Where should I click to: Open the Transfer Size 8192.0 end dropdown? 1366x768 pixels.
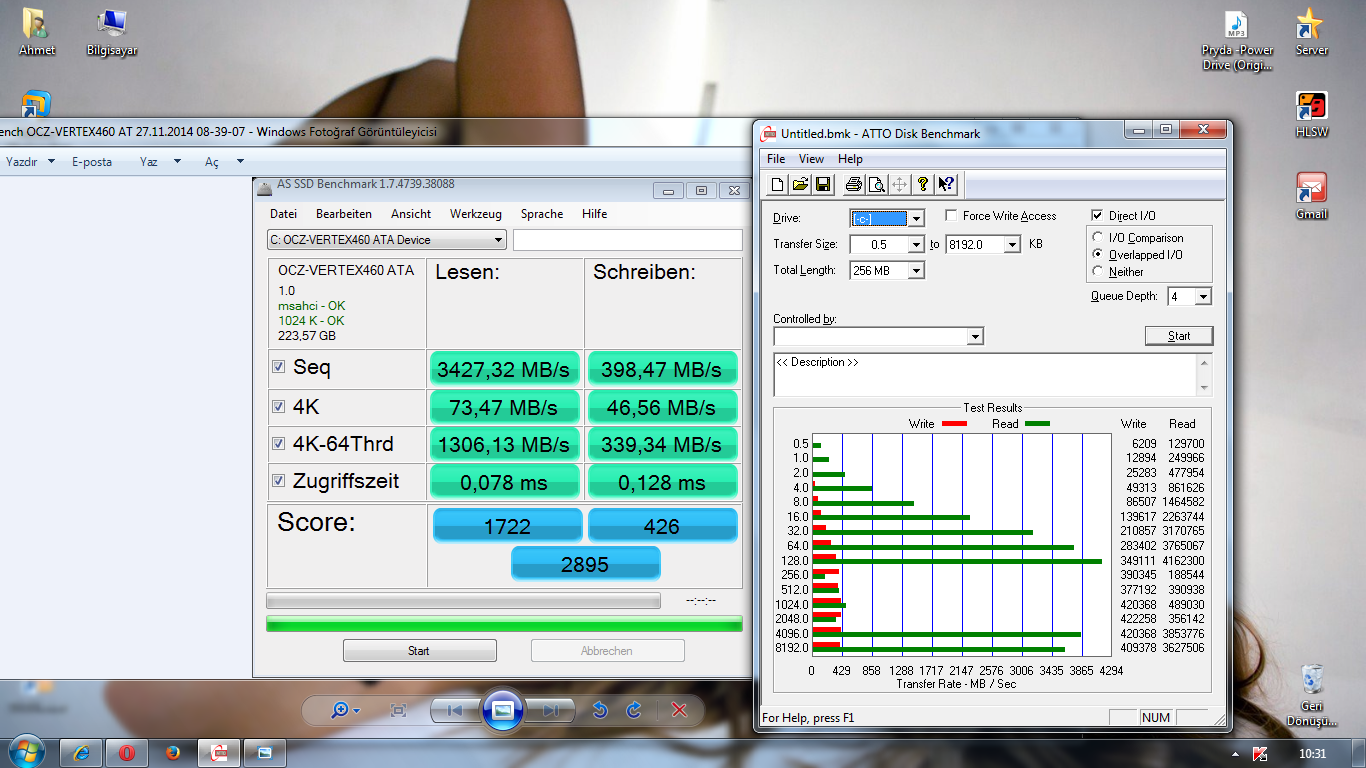point(1012,244)
